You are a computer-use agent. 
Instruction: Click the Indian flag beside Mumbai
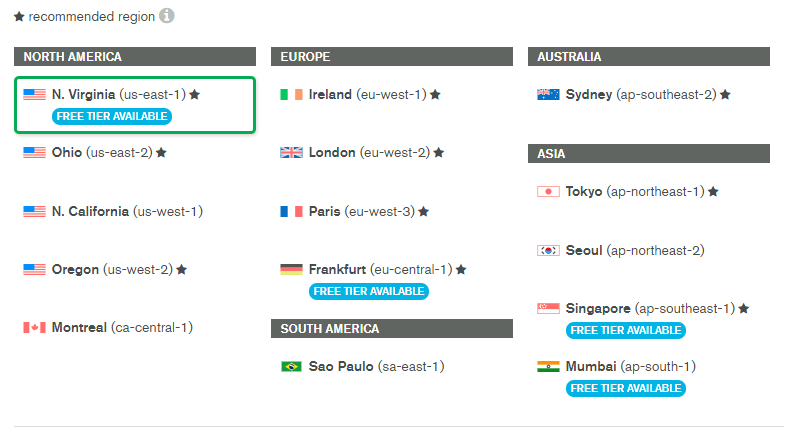click(x=548, y=366)
